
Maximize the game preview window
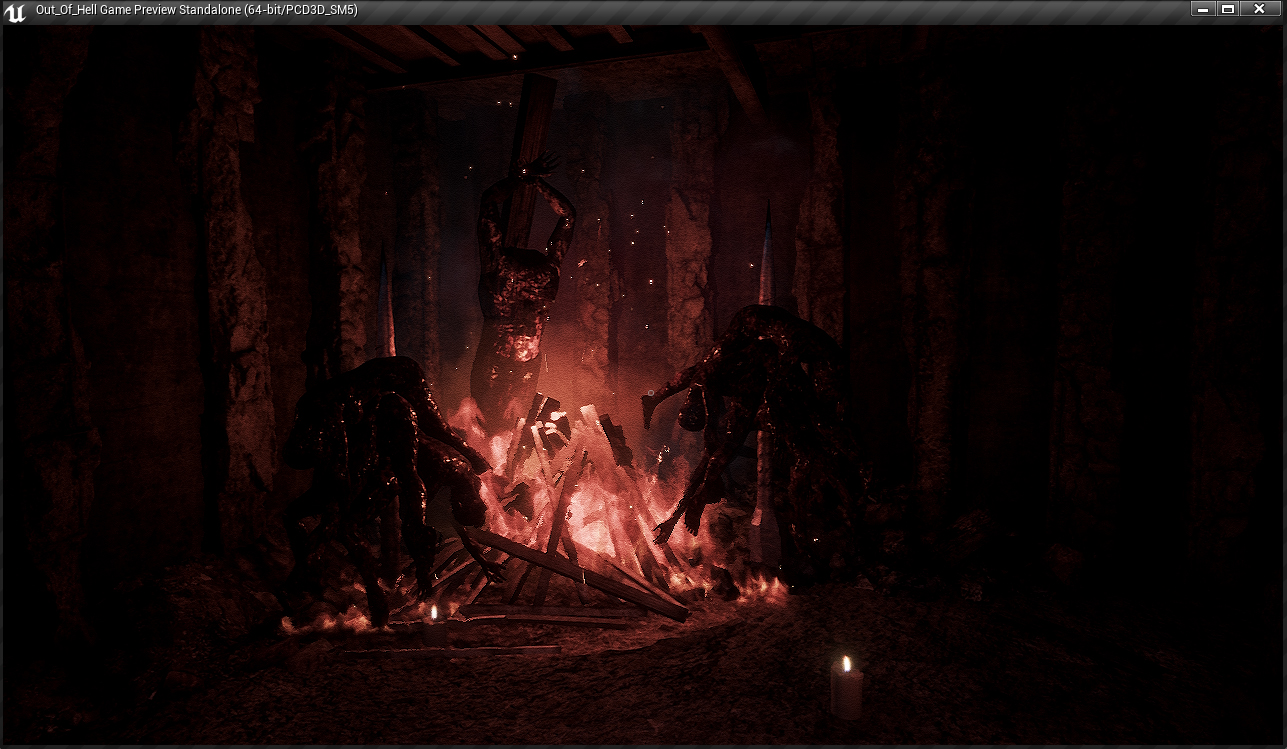(1228, 9)
